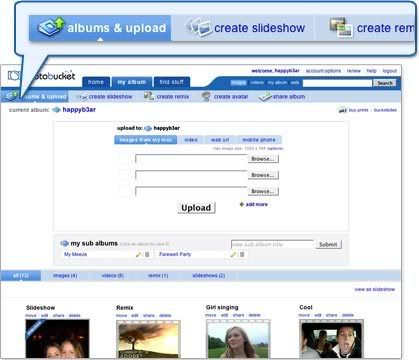Click the share album icon
The image size is (419, 360).
click(265, 97)
